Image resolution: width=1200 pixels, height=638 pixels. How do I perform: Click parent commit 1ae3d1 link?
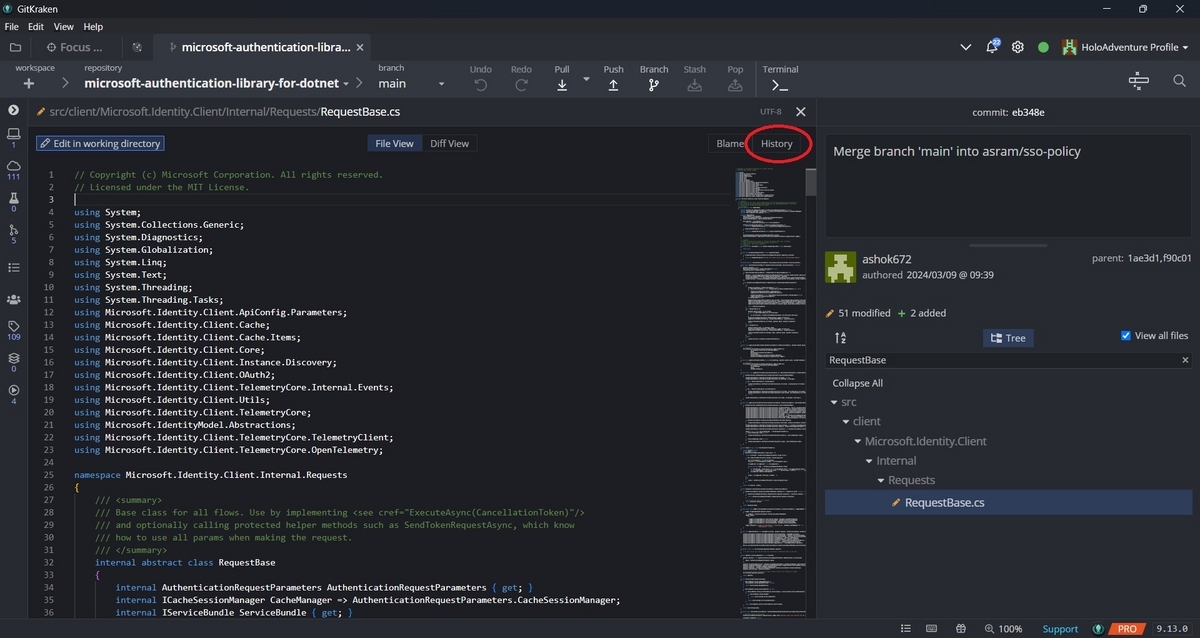(x=1143, y=258)
